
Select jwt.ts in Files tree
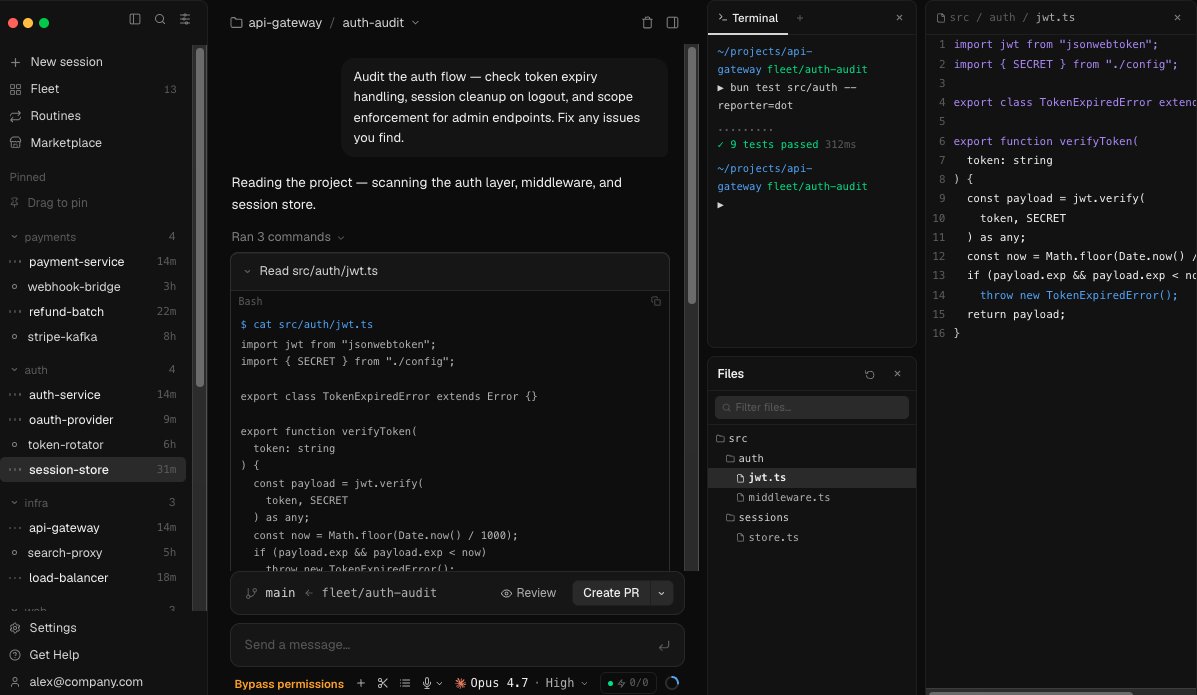(811, 478)
